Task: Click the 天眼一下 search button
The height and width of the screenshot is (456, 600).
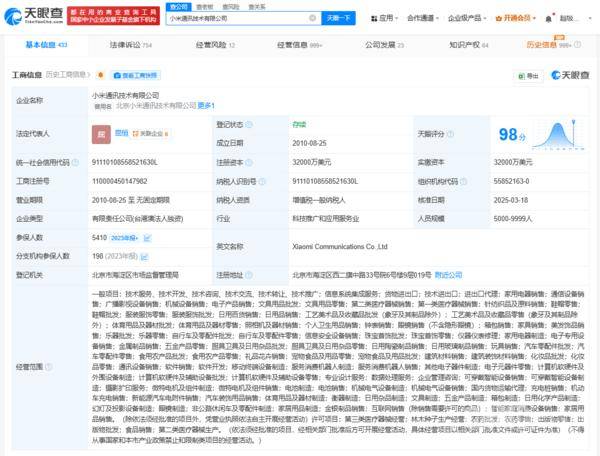Action: [338, 18]
